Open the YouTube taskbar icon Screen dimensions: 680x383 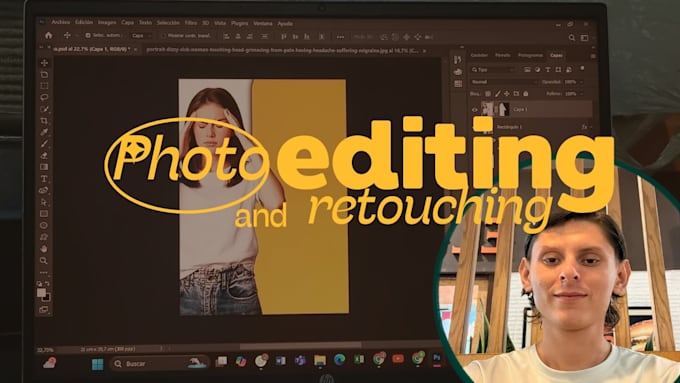pos(398,359)
